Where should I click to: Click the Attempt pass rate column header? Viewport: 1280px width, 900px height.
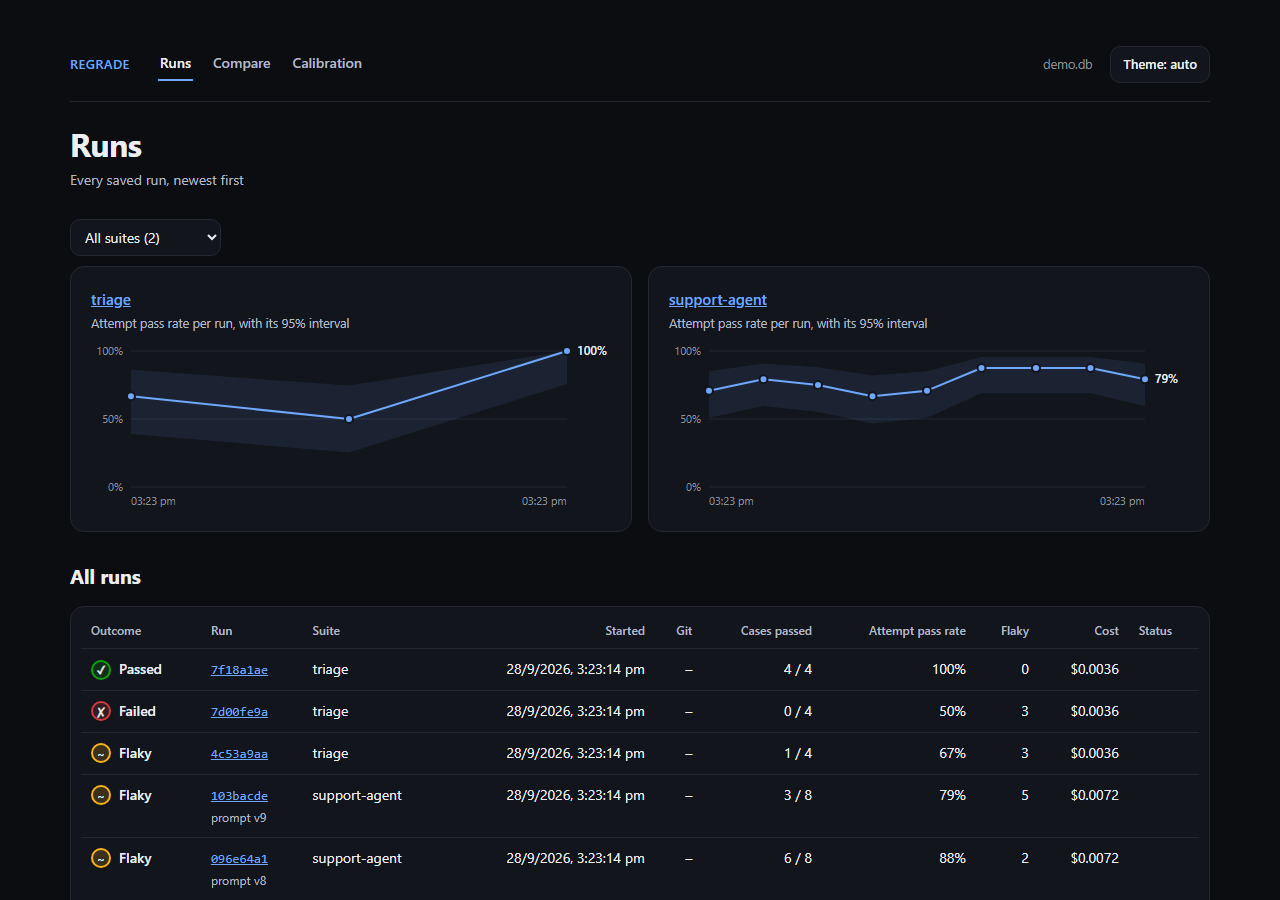point(917,631)
